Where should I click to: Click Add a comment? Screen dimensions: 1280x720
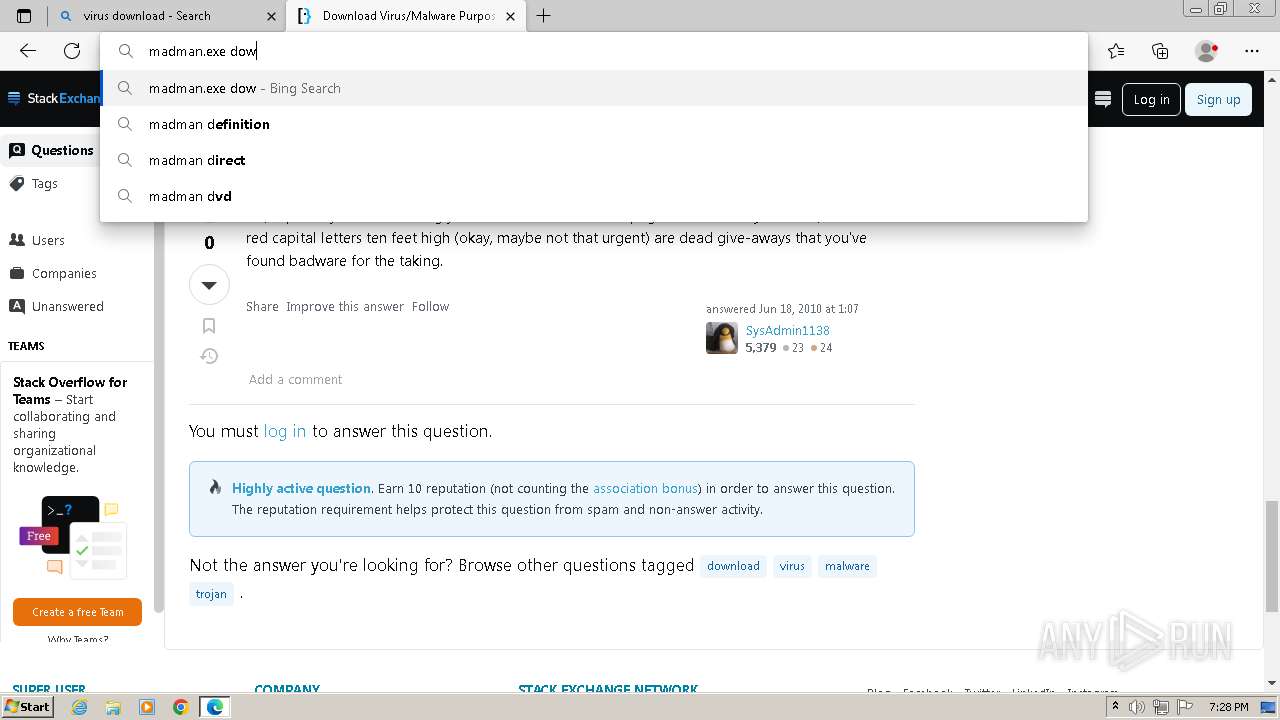(295, 379)
